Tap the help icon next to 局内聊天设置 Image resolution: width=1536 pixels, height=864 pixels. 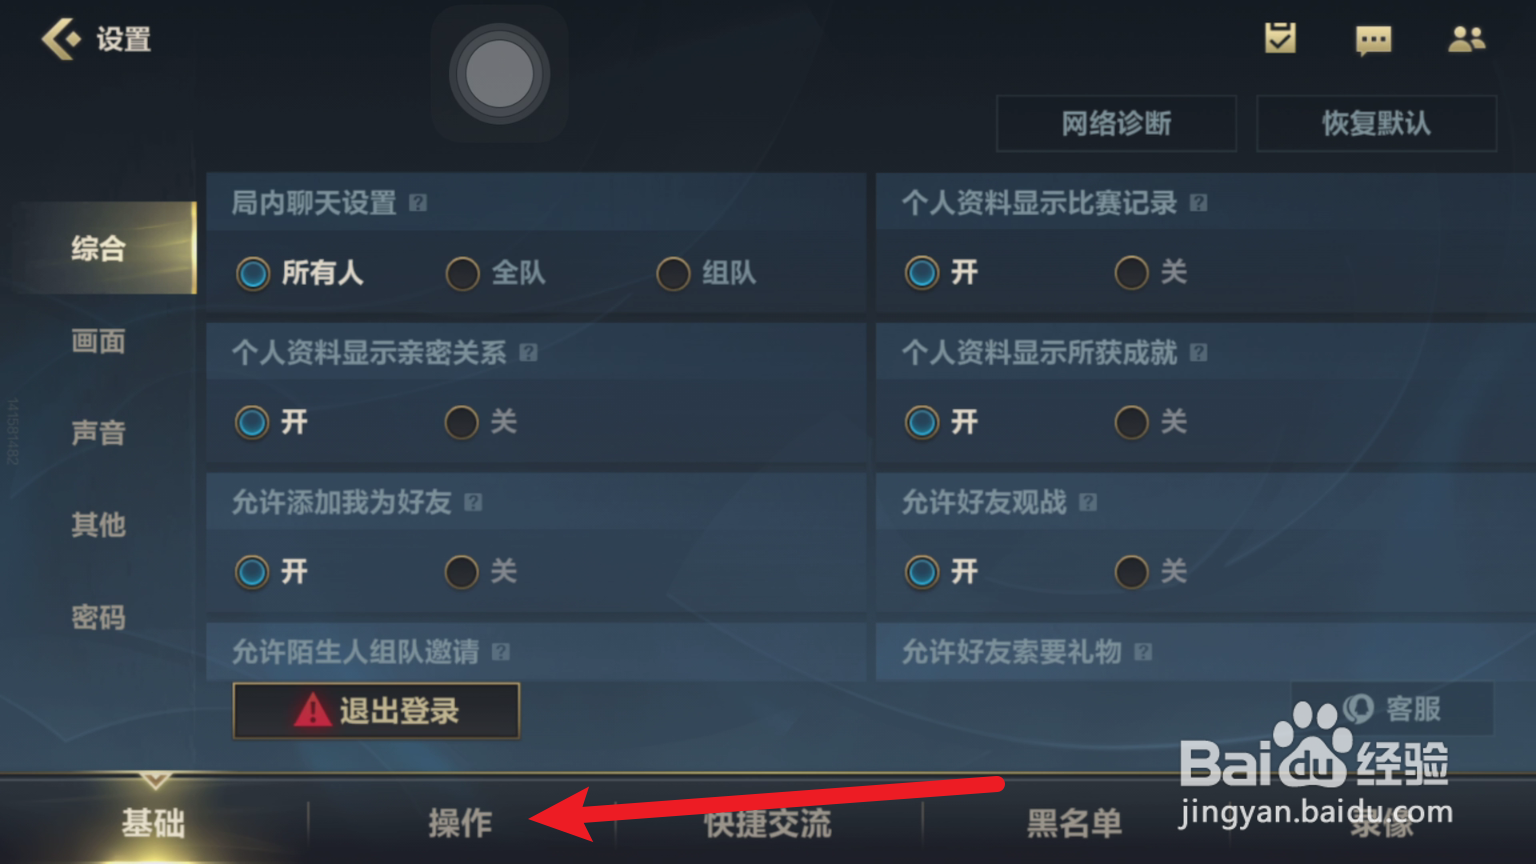pos(418,203)
